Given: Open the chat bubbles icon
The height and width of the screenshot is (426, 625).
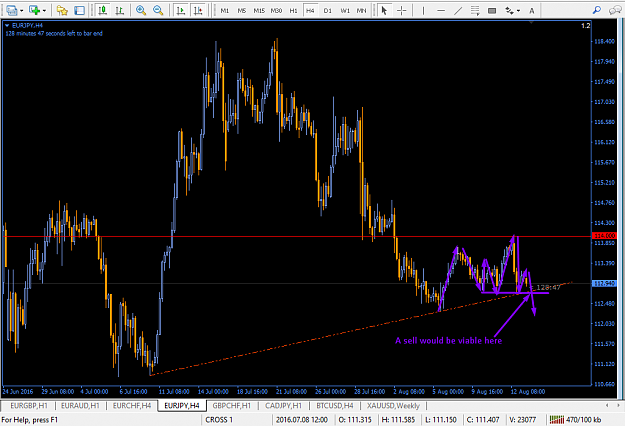Looking at the screenshot, I should (x=614, y=10).
